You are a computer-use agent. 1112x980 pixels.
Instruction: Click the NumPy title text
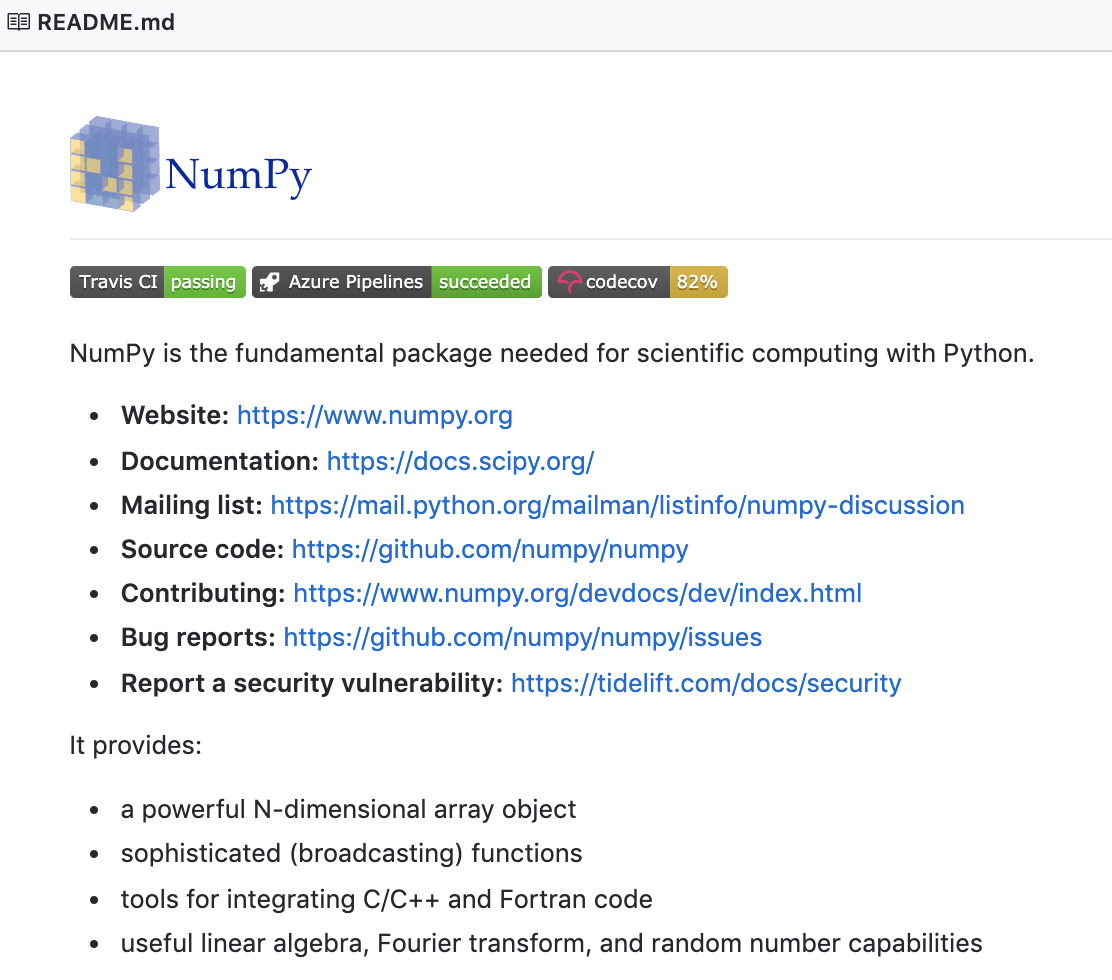click(238, 176)
